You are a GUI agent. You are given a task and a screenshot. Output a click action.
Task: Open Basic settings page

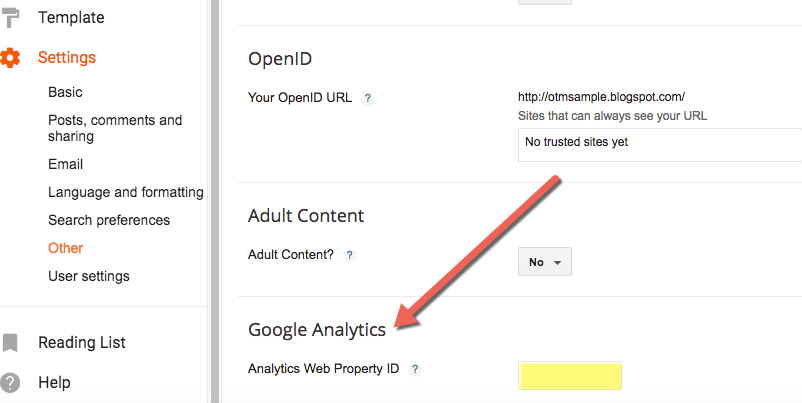[65, 93]
